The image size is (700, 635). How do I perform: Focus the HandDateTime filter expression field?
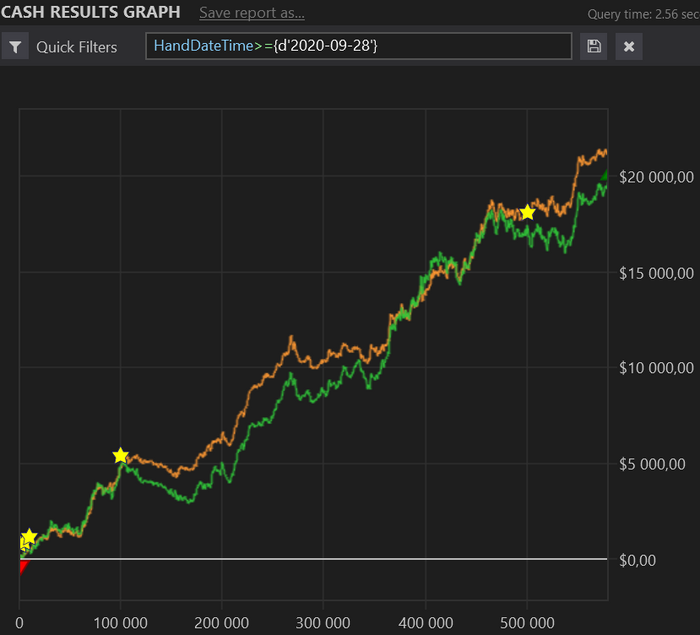[x=358, y=46]
